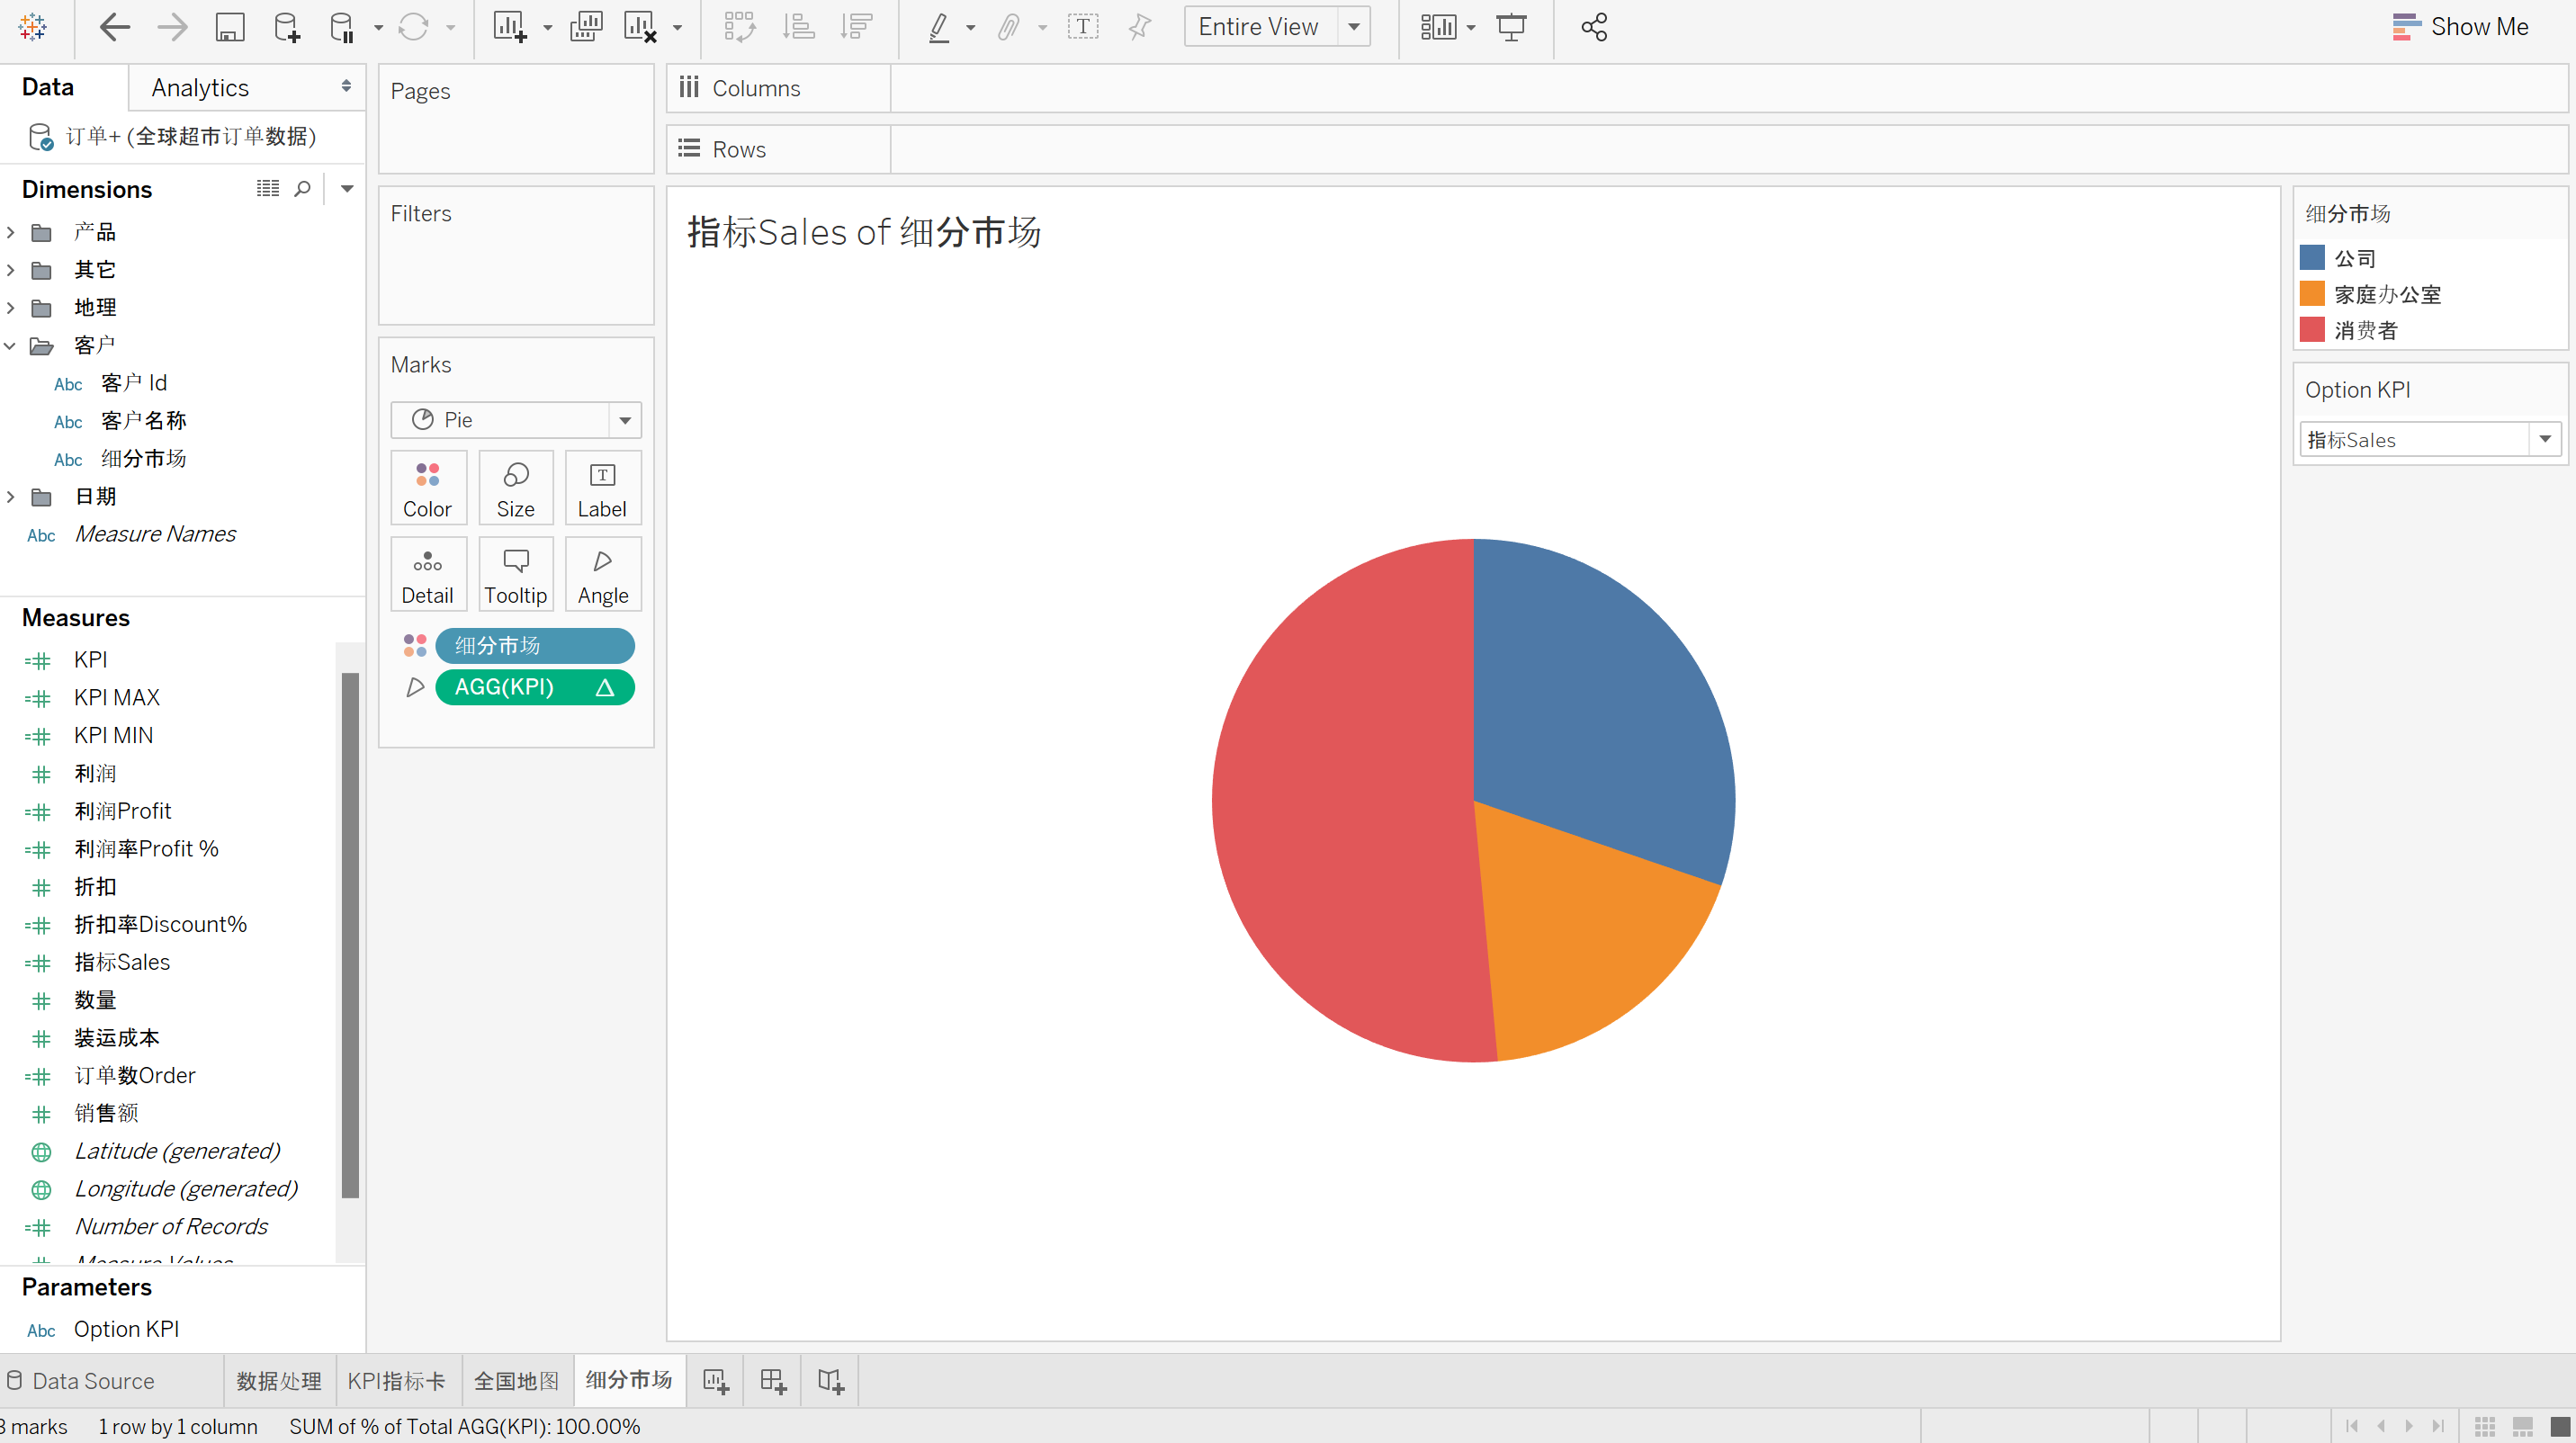Click the Save icon in the toolbar
Viewport: 2576px width, 1443px height.
tap(230, 27)
